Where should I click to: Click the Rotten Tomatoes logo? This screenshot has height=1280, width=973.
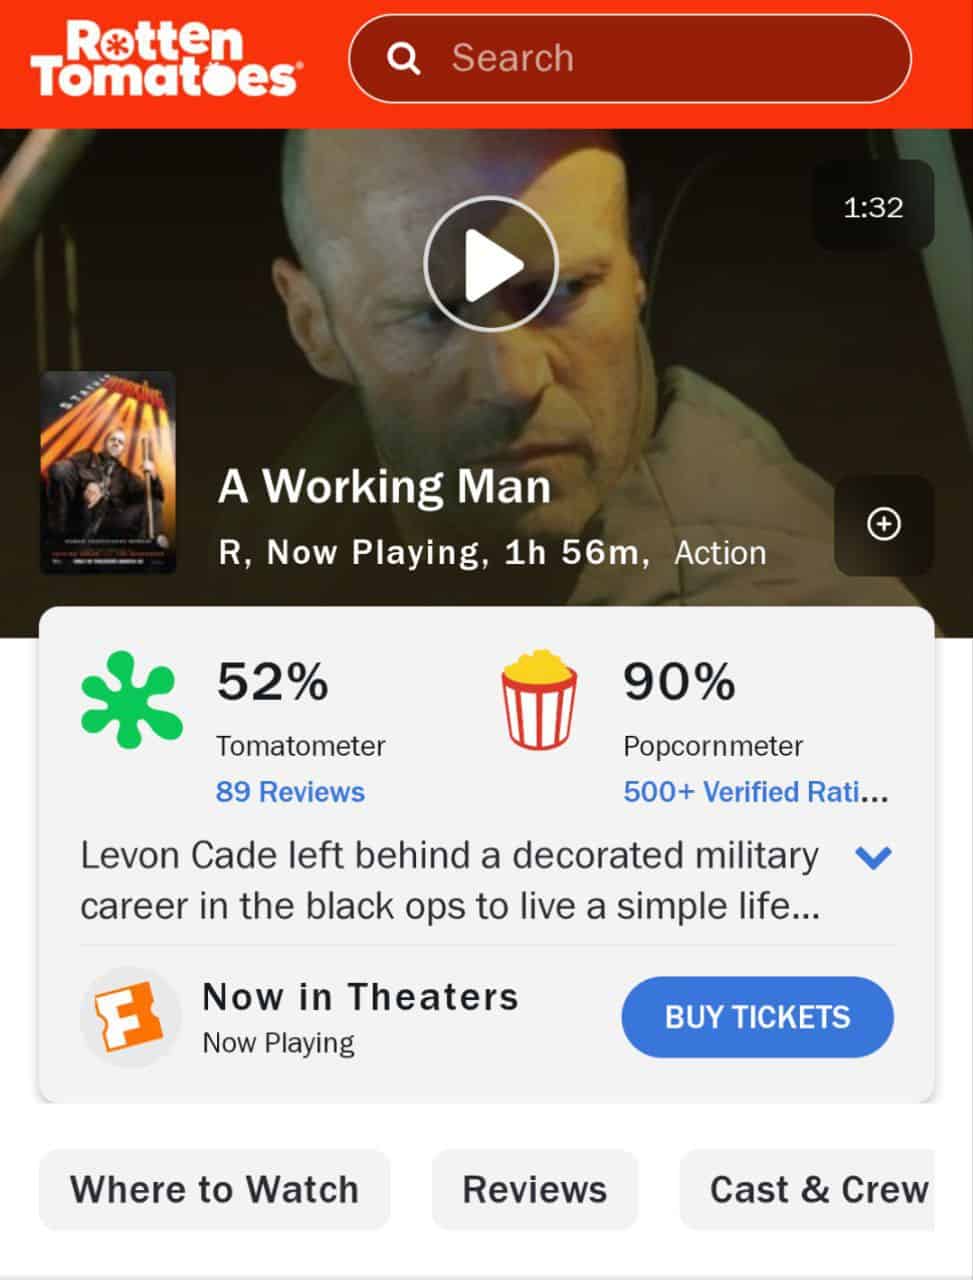click(164, 59)
